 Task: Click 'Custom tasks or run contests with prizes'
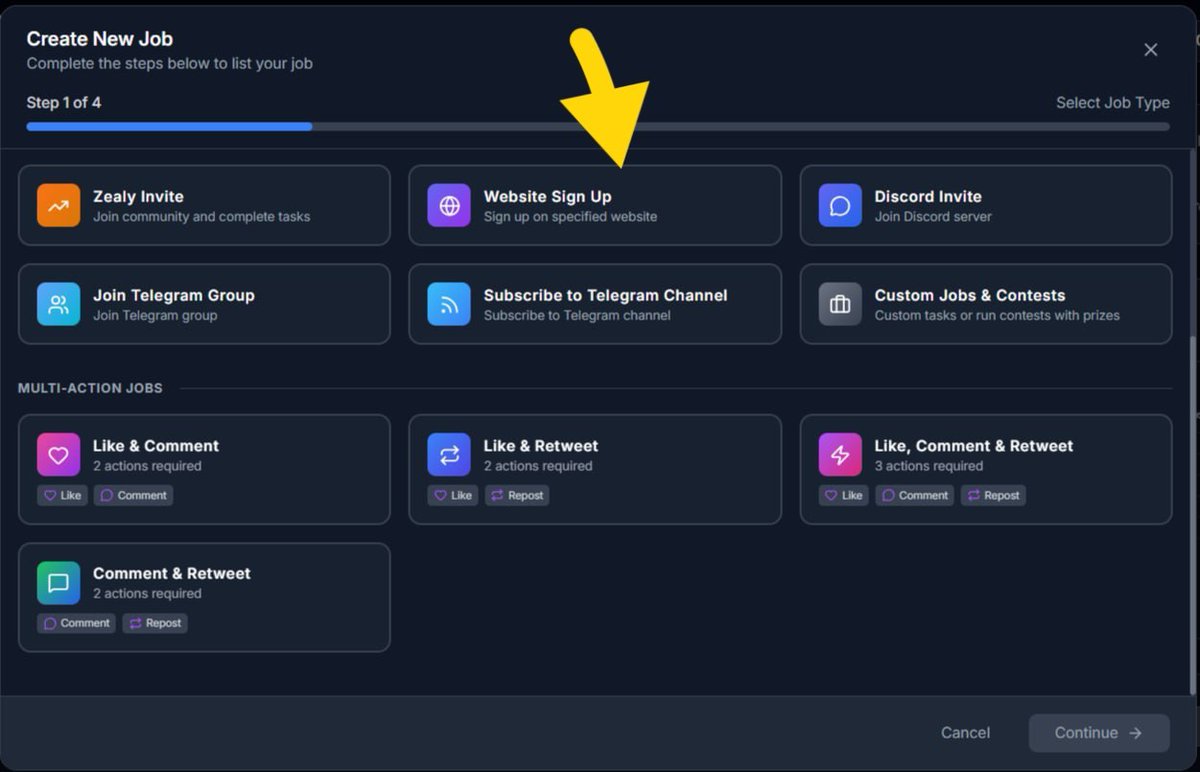click(997, 315)
